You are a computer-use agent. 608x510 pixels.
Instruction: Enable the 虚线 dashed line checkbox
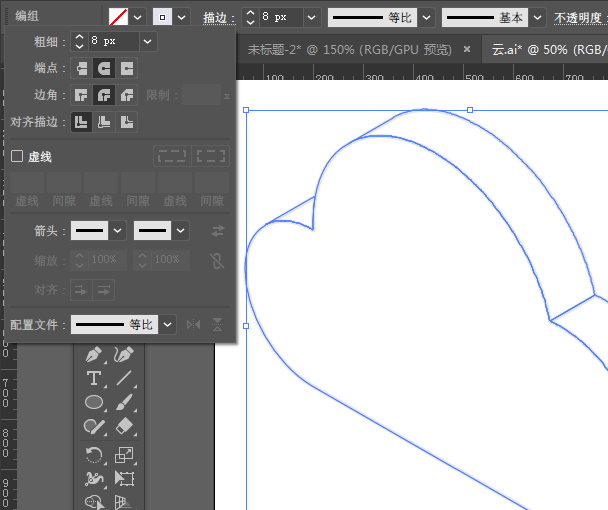[17, 157]
